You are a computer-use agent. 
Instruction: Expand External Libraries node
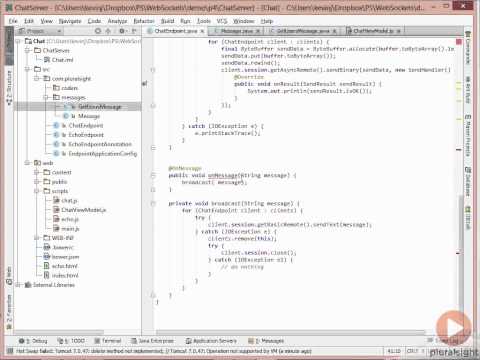point(19,285)
